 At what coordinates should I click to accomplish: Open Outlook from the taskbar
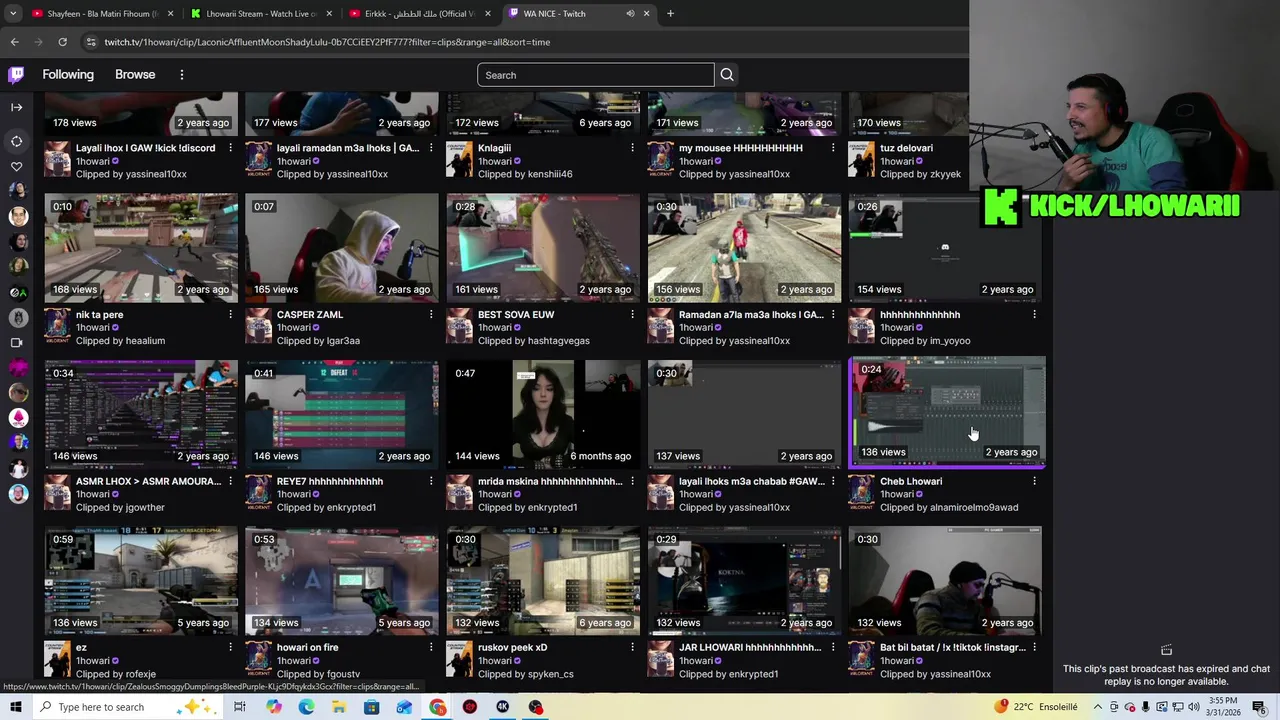pyautogui.click(x=404, y=707)
